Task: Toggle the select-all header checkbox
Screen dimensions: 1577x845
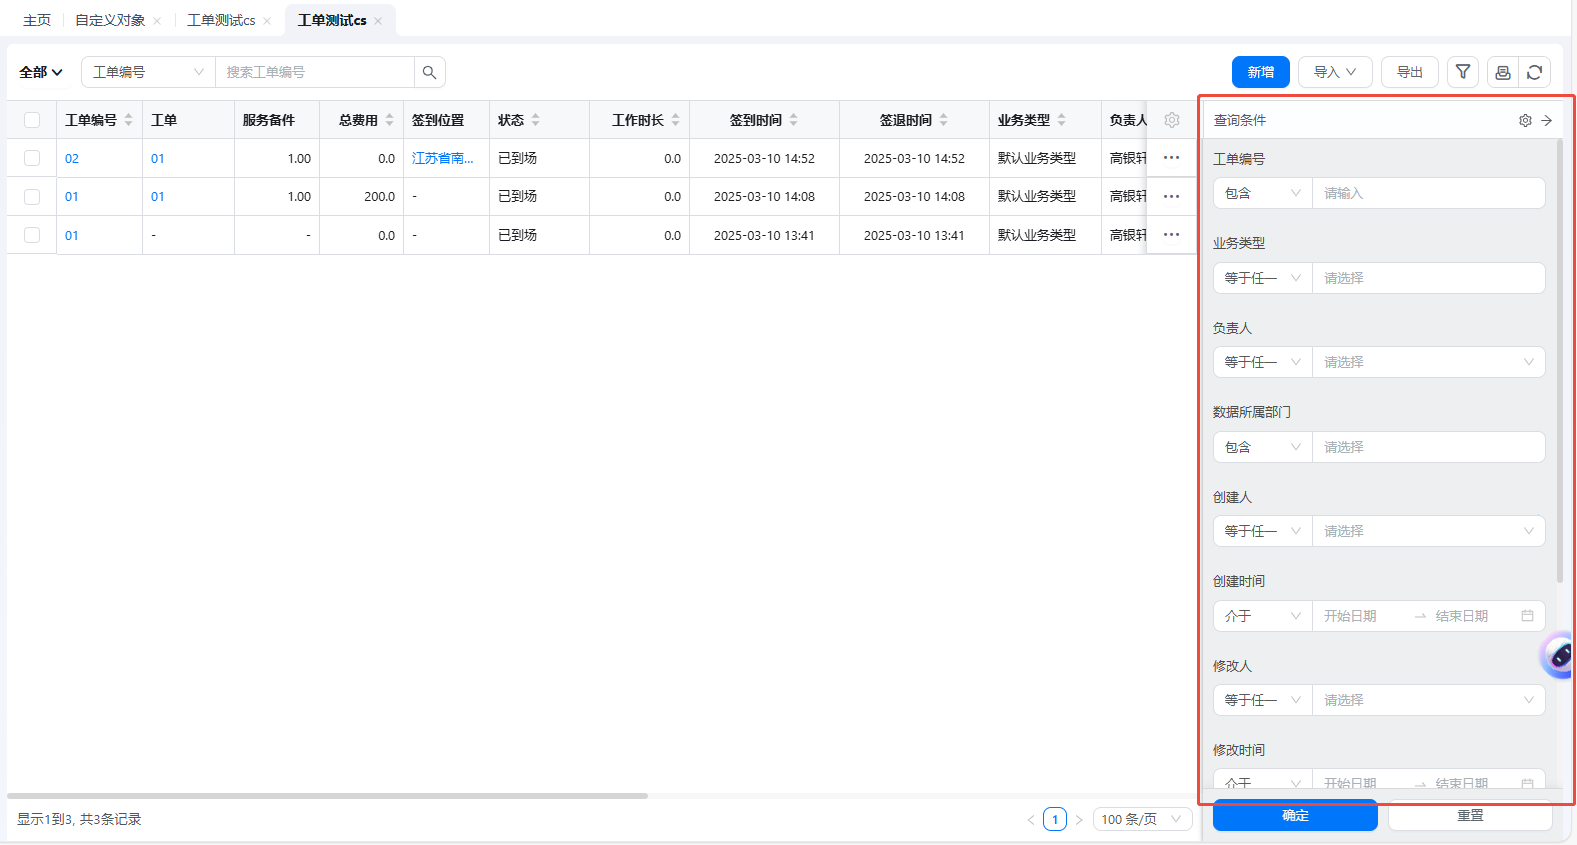Action: 32,120
